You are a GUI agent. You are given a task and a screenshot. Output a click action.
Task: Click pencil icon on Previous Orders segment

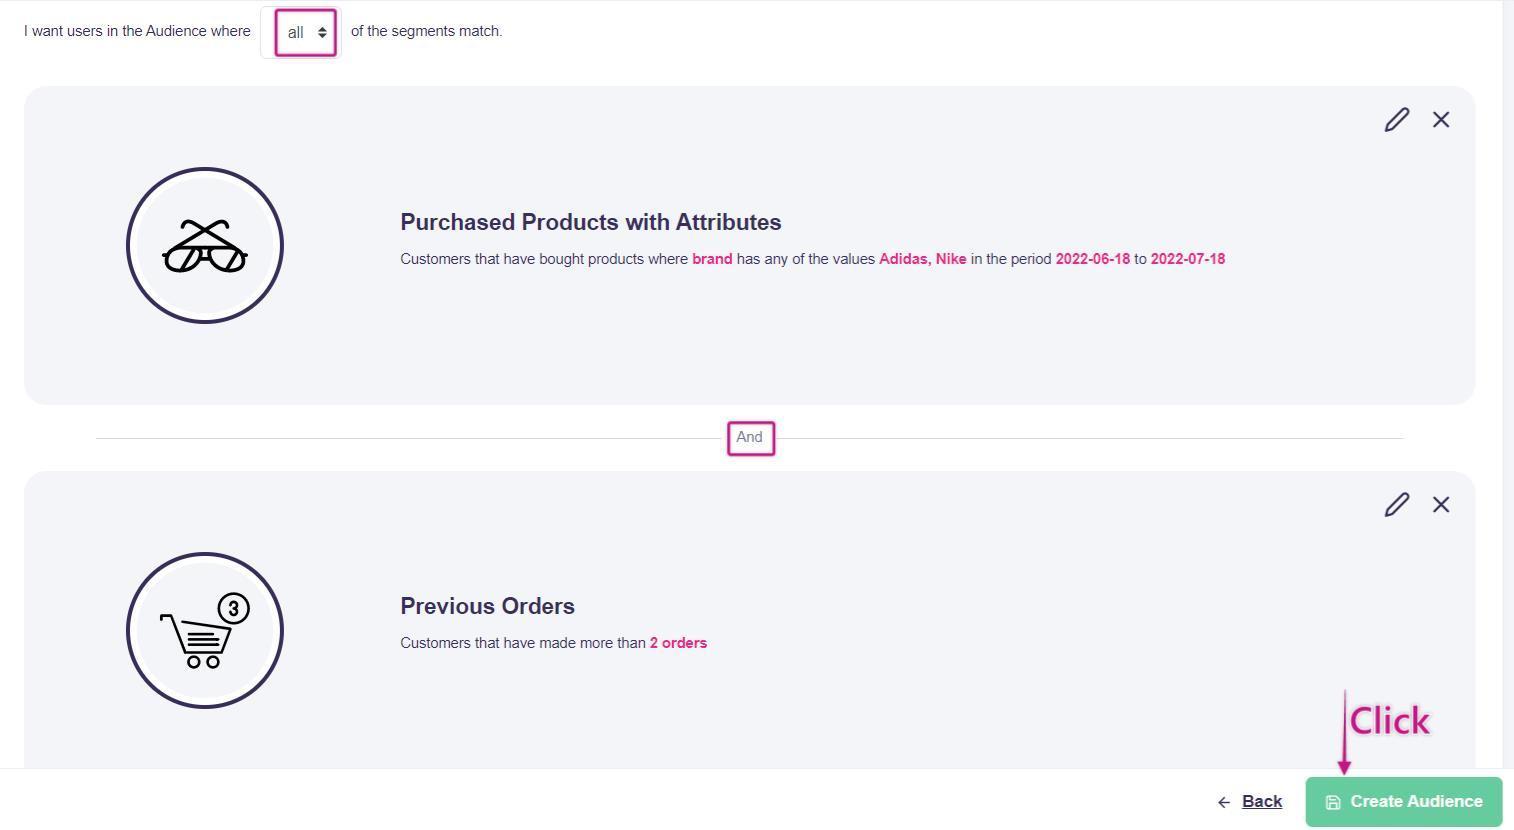tap(1397, 505)
